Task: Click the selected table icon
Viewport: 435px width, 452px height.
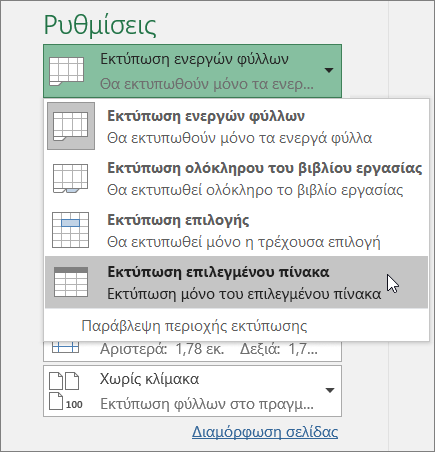Action: (x=71, y=282)
